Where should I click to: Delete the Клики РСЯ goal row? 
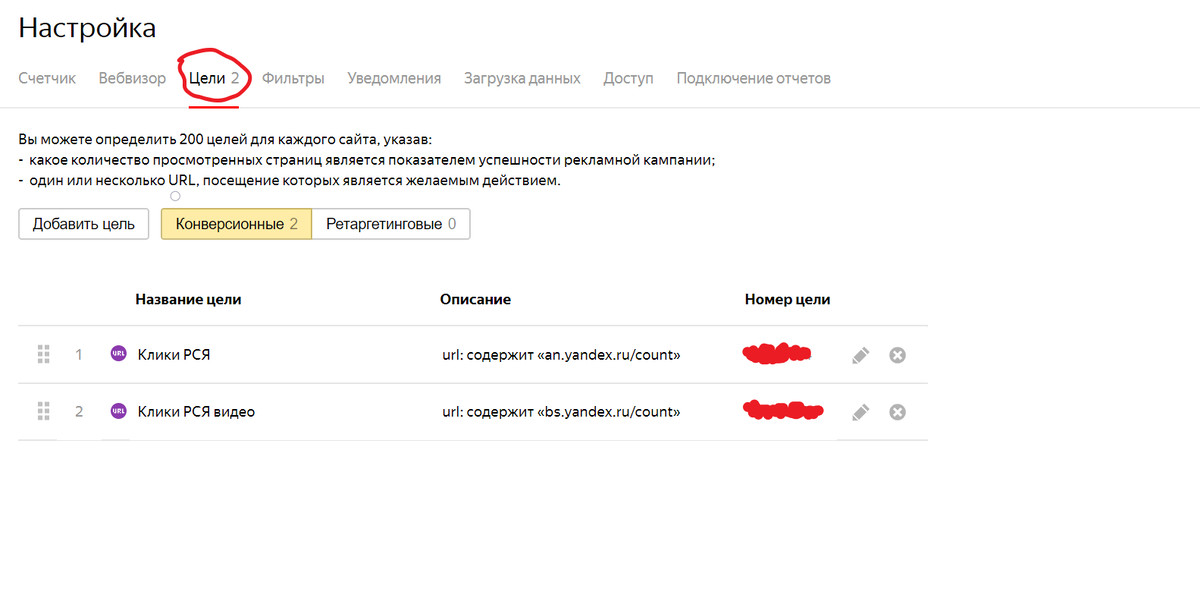(898, 355)
